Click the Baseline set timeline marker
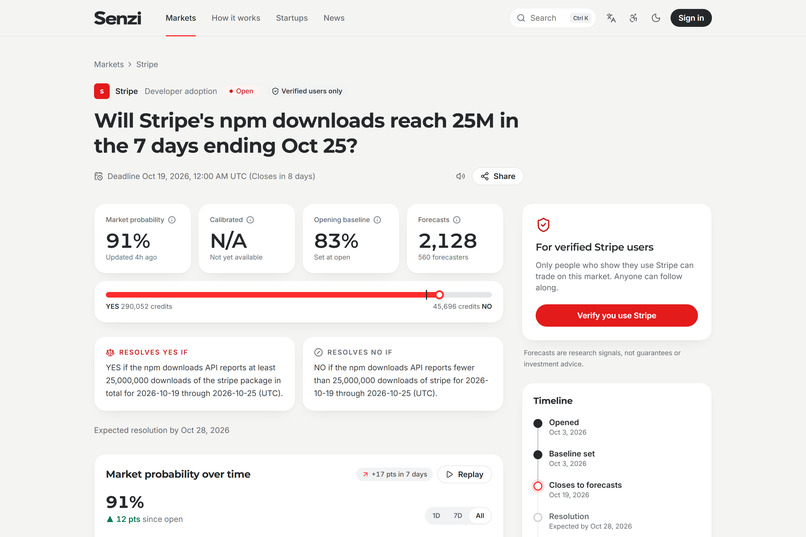The height and width of the screenshot is (537, 806). pos(538,455)
